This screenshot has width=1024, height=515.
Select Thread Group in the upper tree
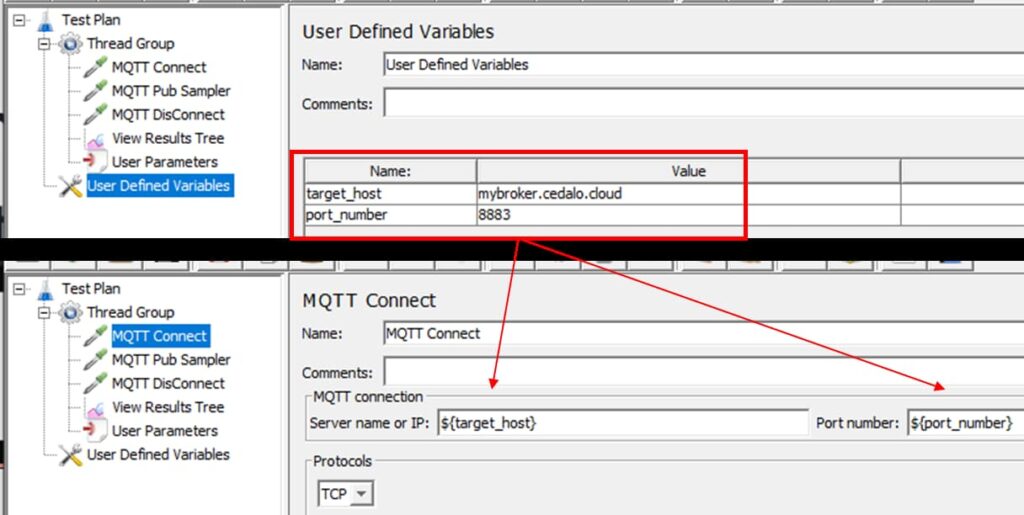click(x=131, y=44)
